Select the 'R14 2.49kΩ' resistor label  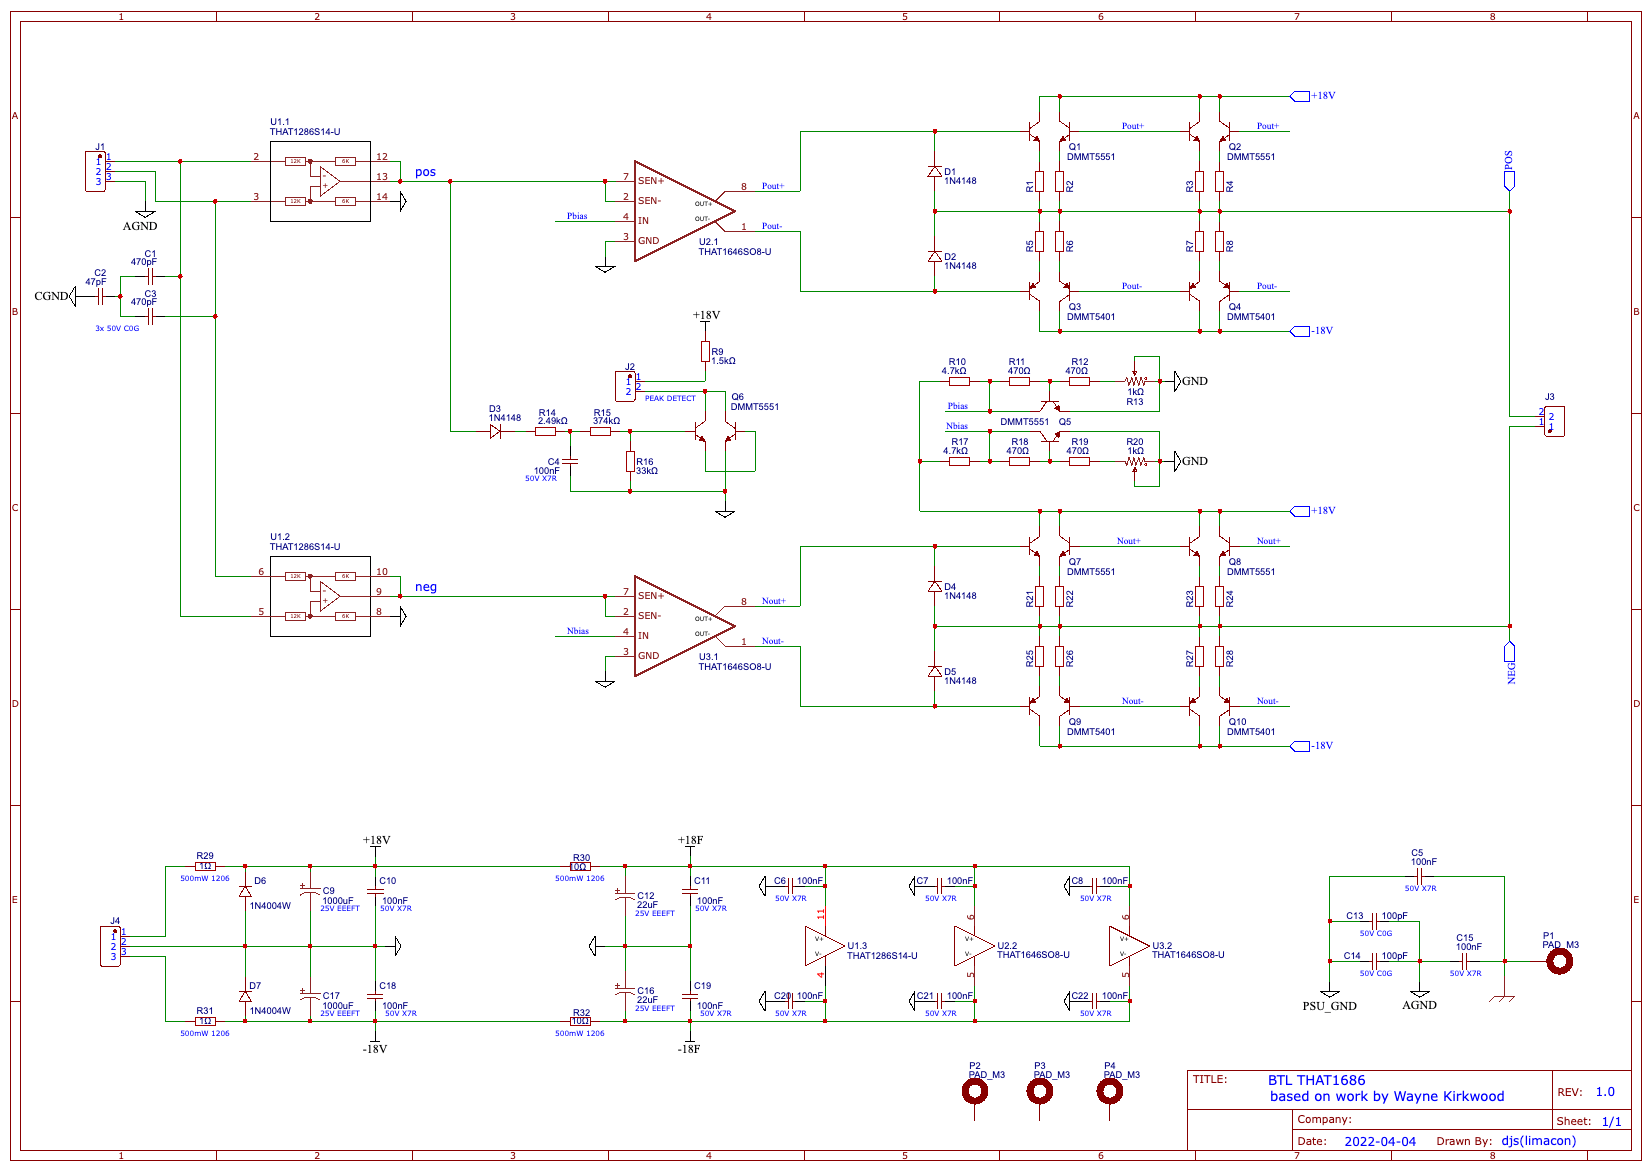(x=552, y=417)
